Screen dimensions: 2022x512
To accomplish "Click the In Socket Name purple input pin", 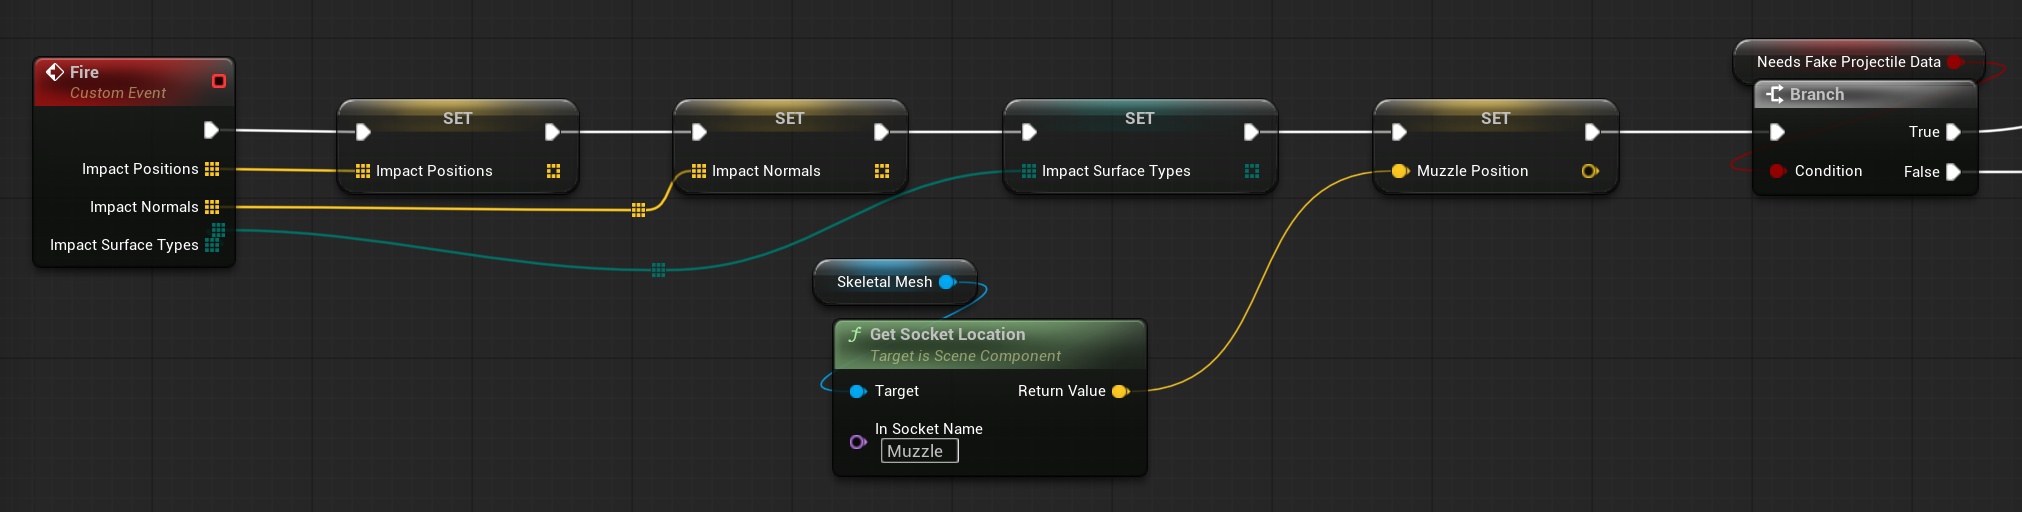I will point(857,441).
